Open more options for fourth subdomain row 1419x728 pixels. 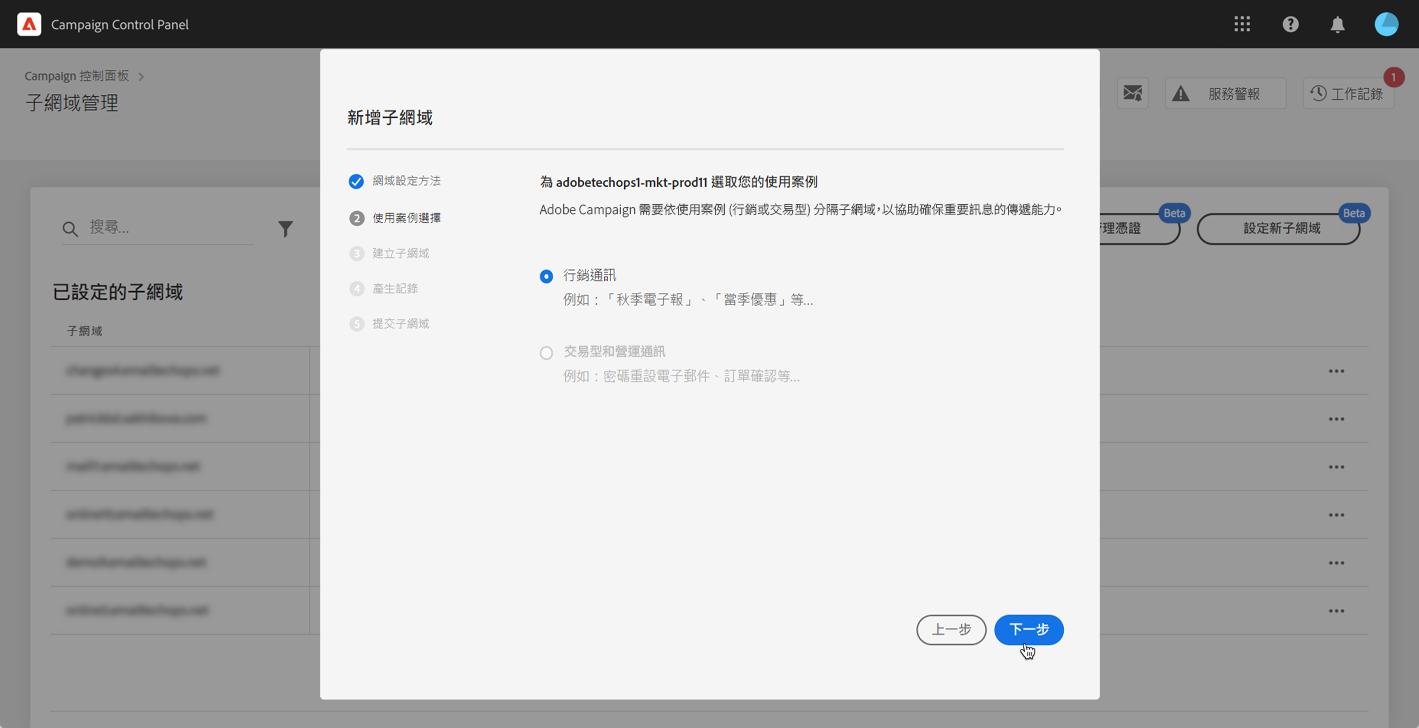point(1336,515)
